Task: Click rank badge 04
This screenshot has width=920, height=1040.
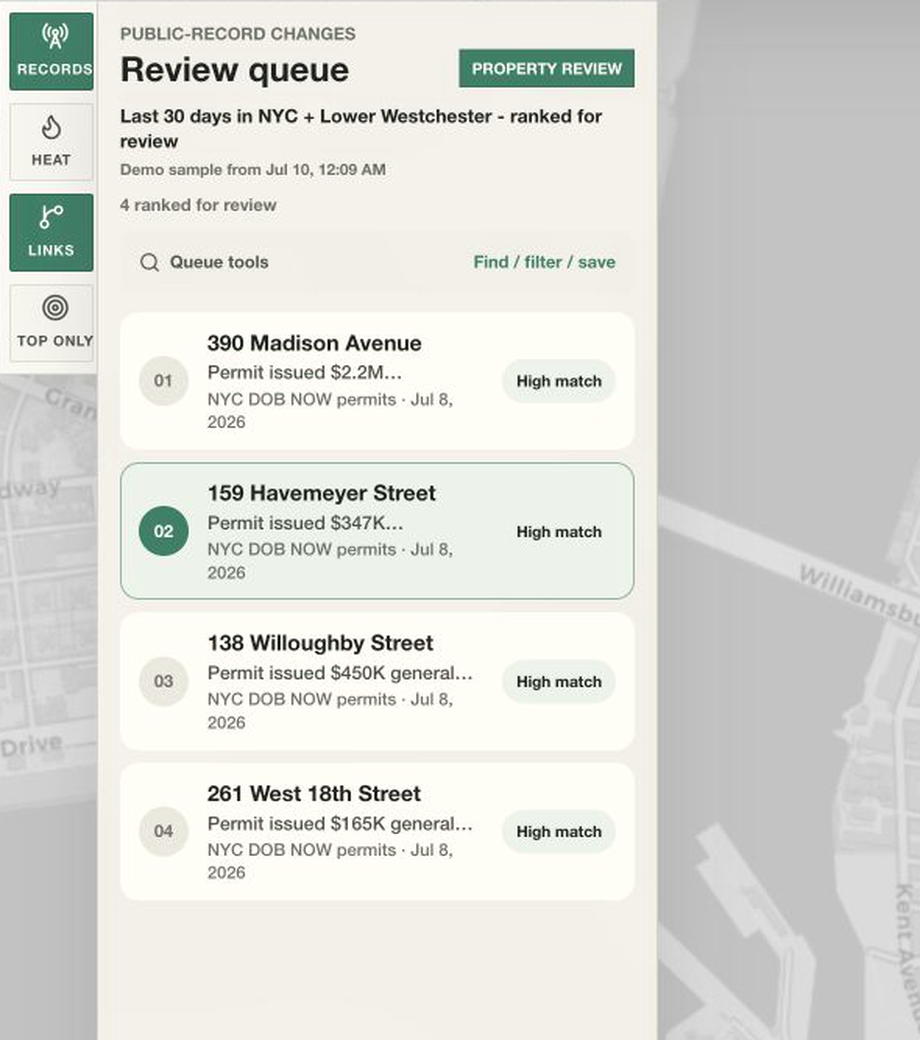Action: tap(163, 831)
